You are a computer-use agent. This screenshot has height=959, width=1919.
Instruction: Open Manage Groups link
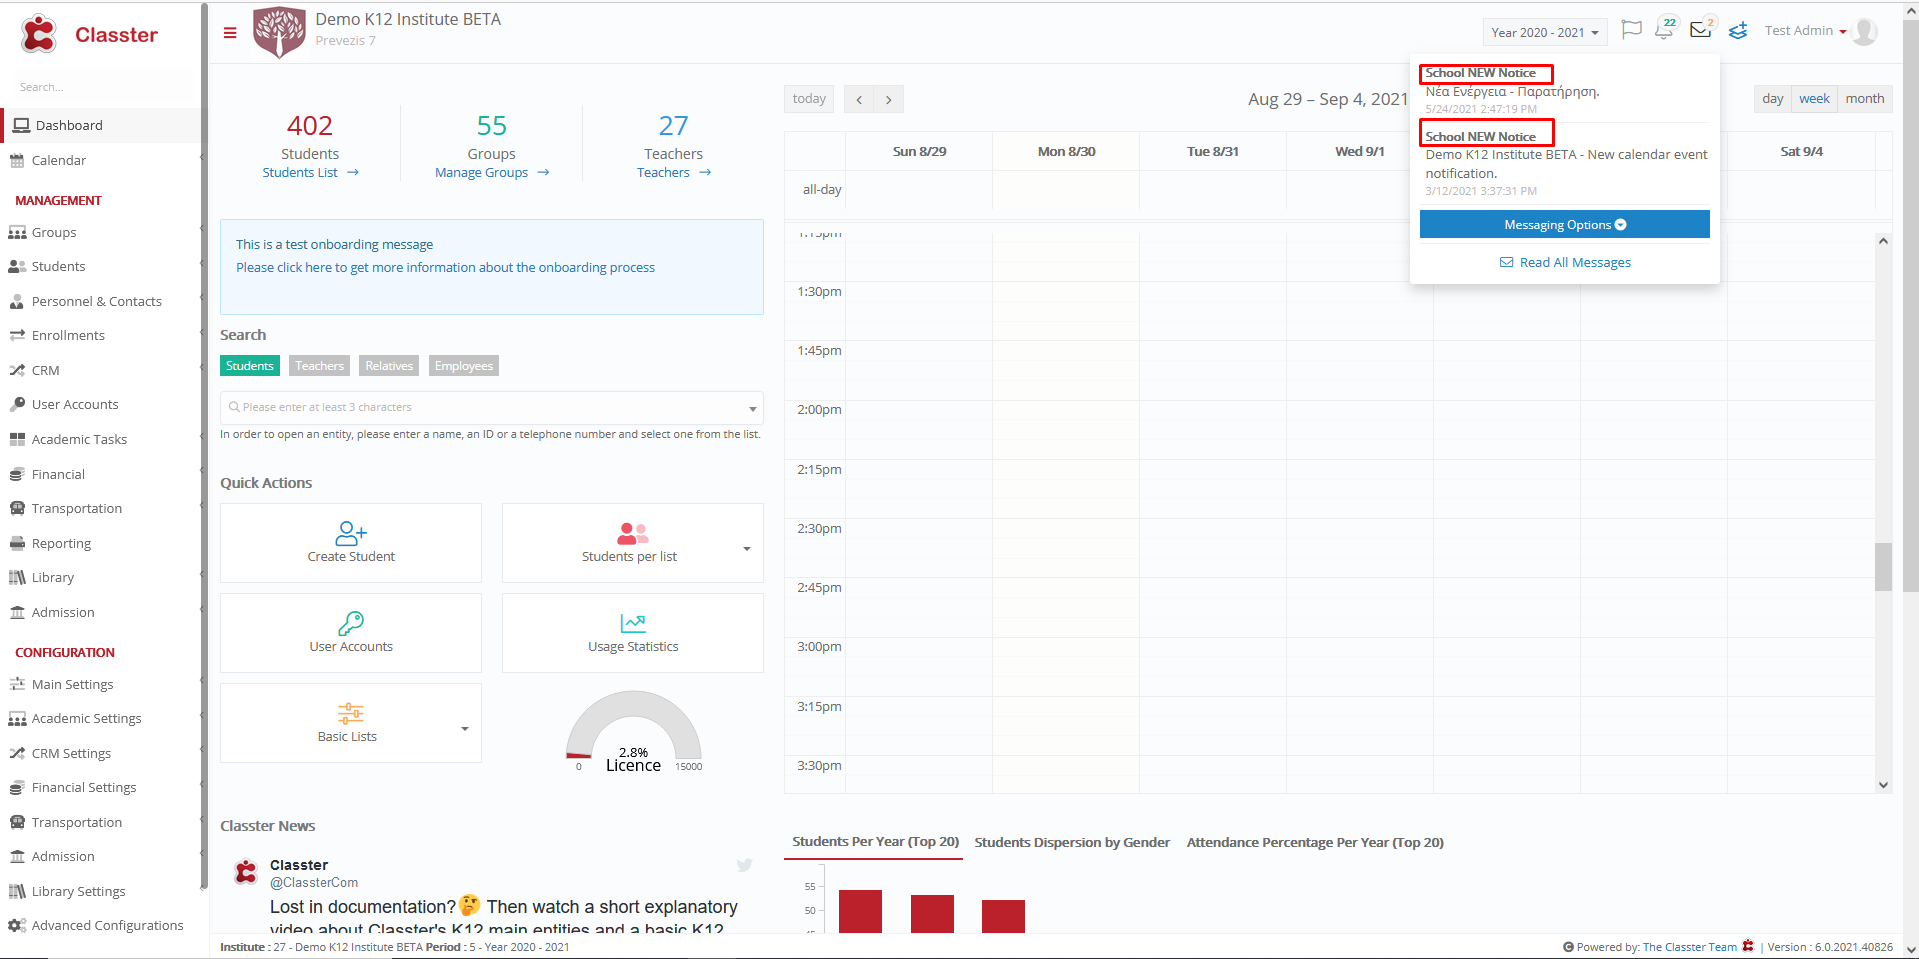(x=492, y=173)
